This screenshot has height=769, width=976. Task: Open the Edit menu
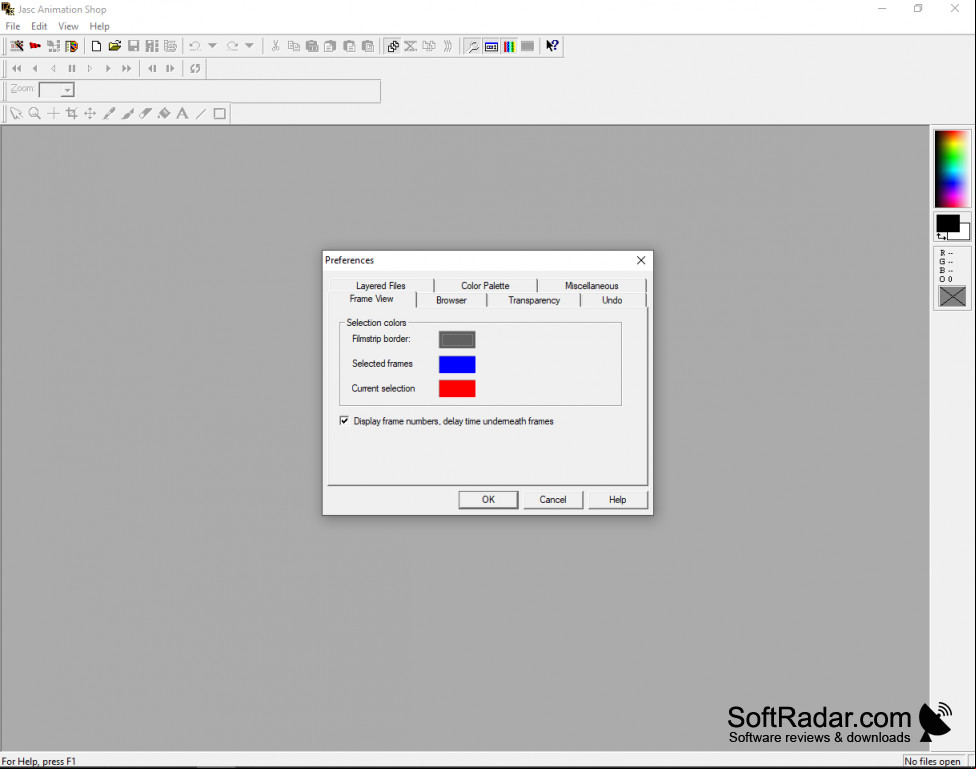[x=39, y=26]
